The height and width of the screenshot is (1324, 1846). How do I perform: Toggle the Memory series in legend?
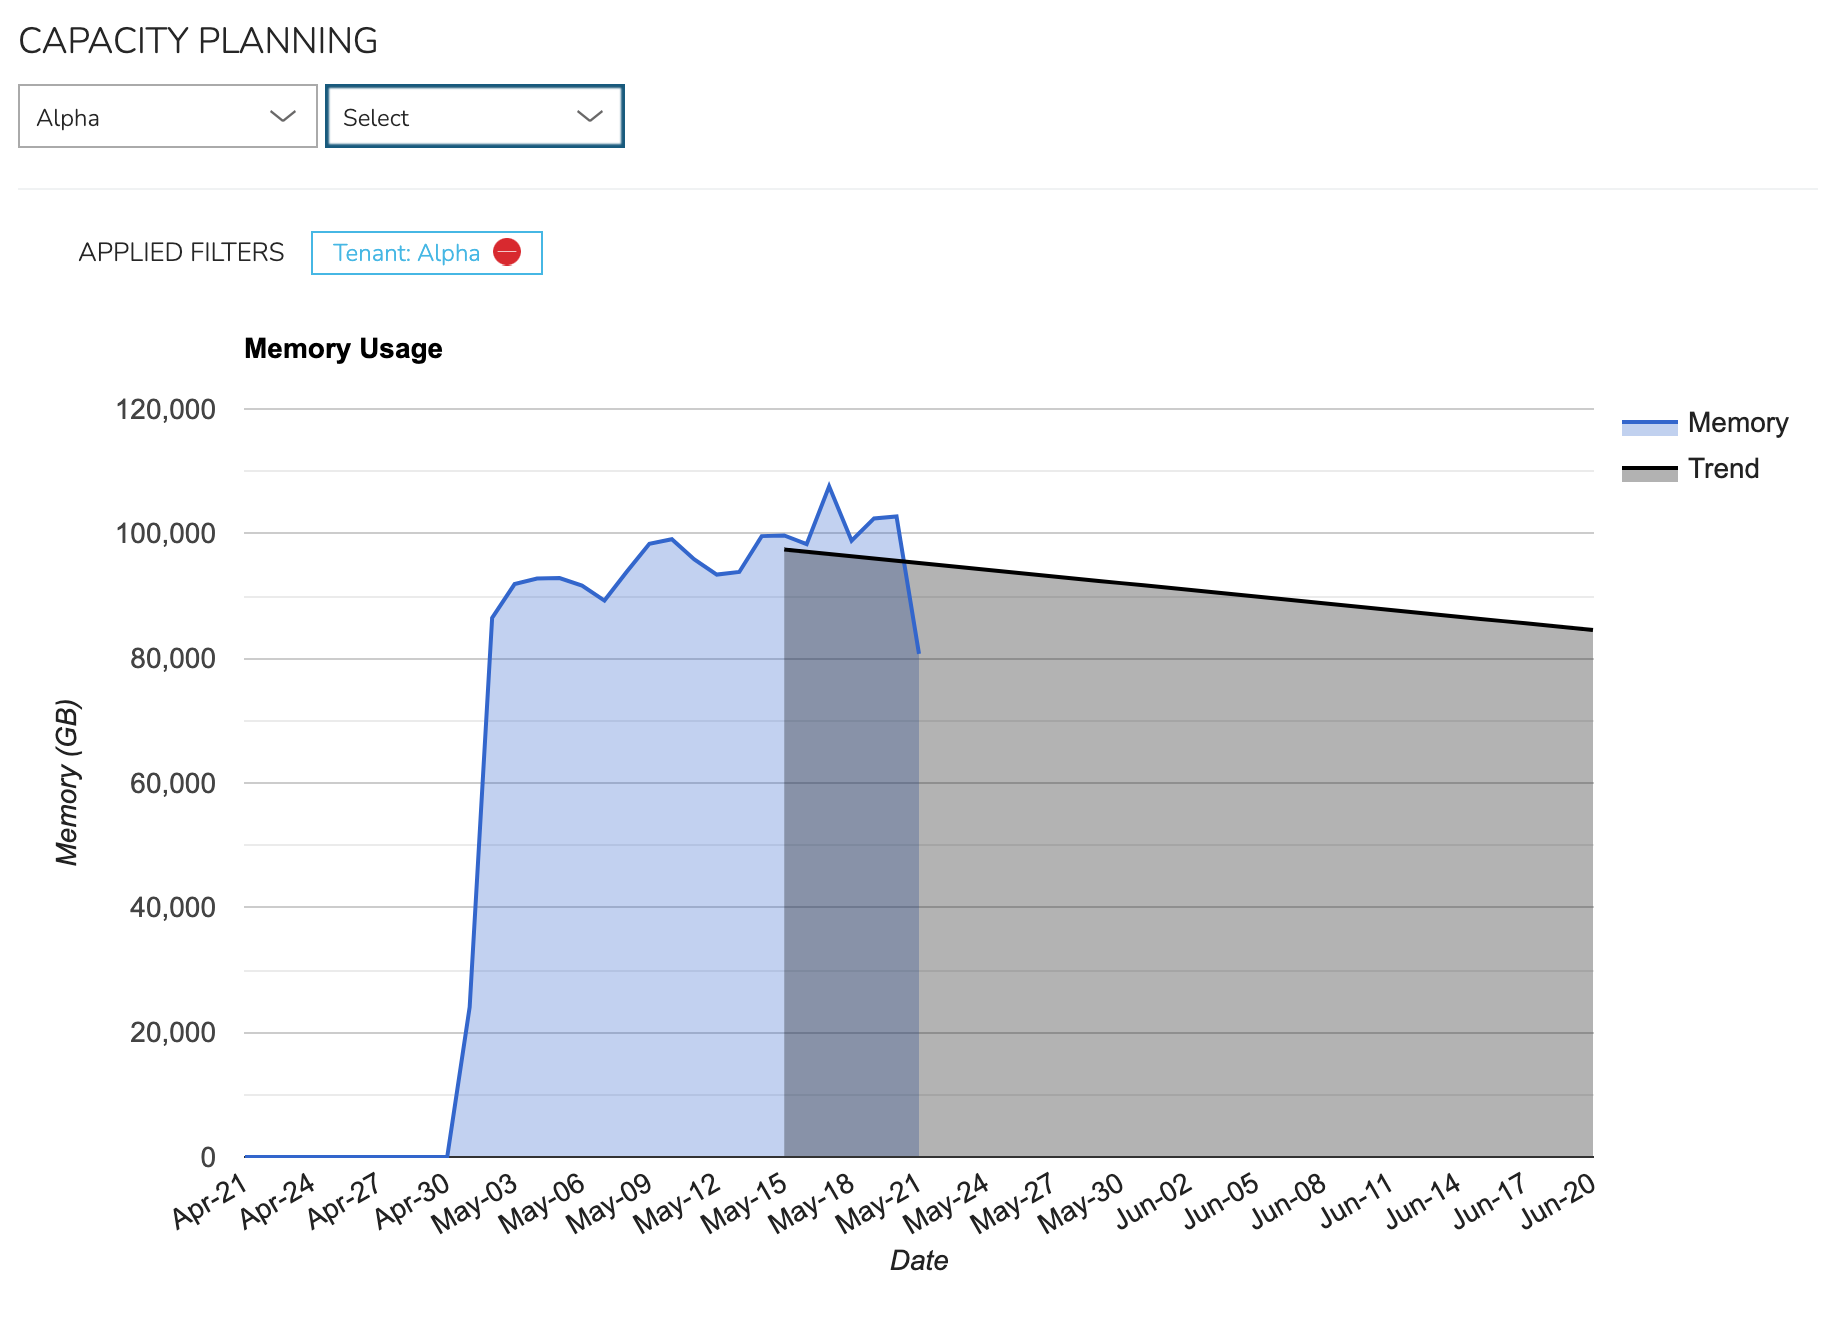[x=1737, y=423]
